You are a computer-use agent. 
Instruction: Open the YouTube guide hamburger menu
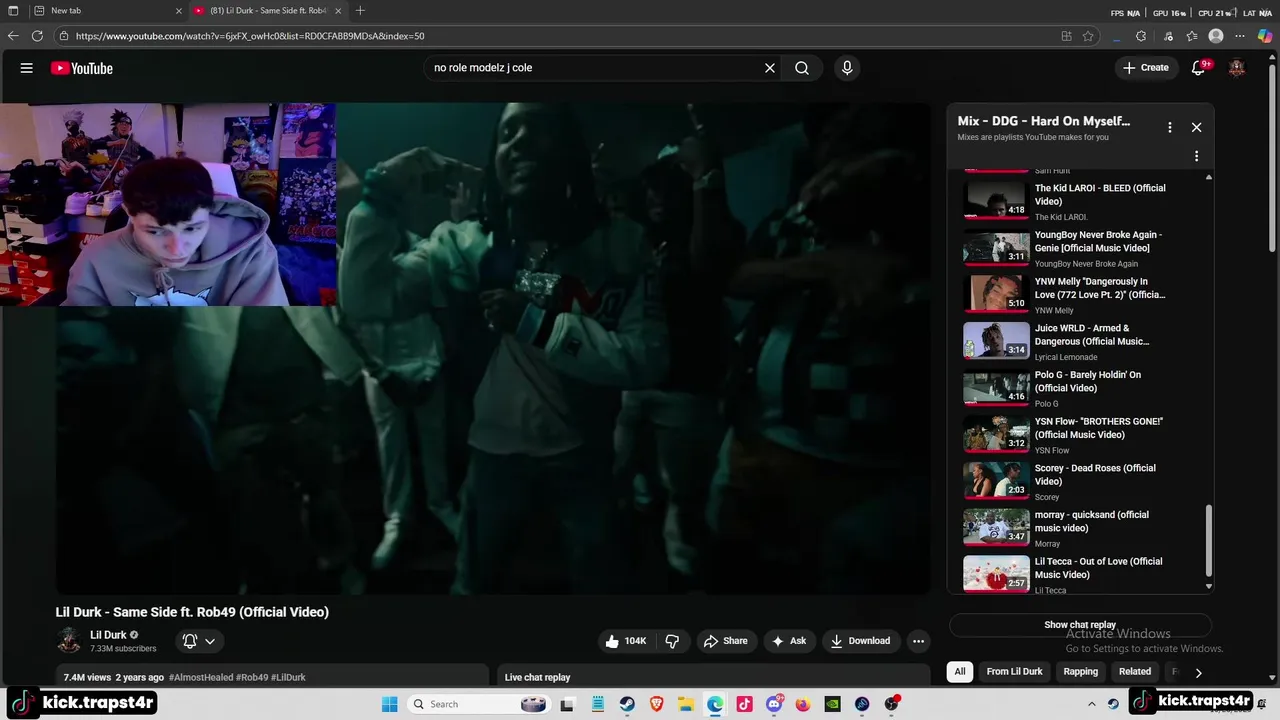point(27,68)
